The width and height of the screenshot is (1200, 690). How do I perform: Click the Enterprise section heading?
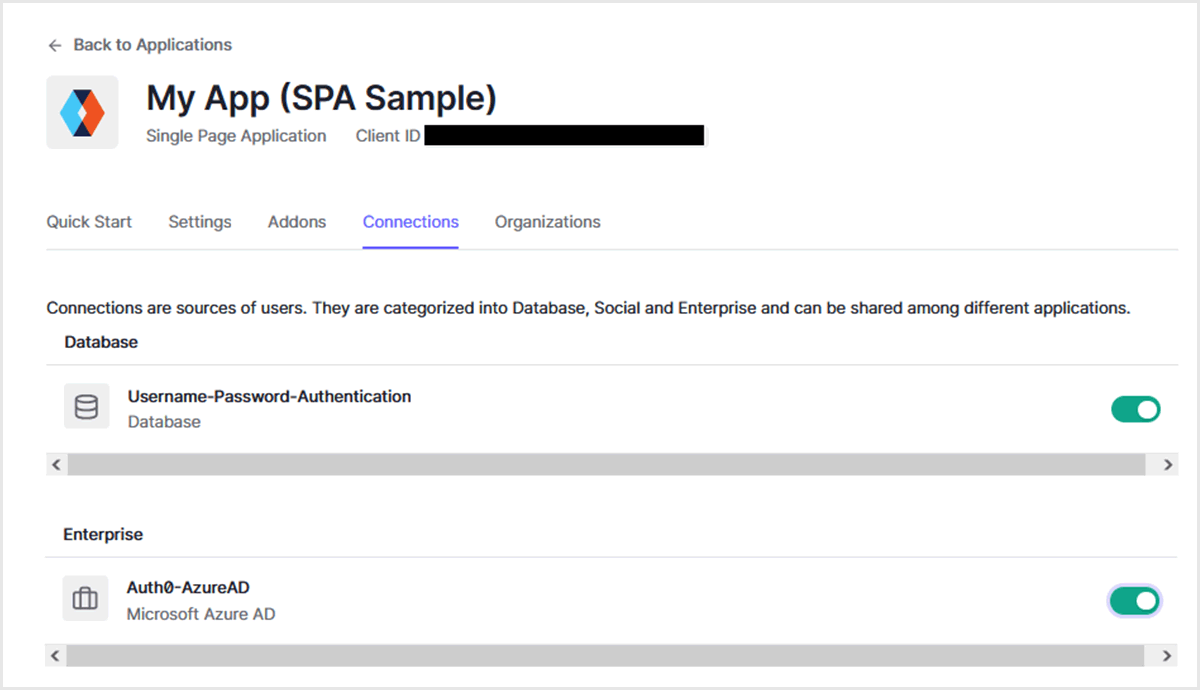(103, 535)
